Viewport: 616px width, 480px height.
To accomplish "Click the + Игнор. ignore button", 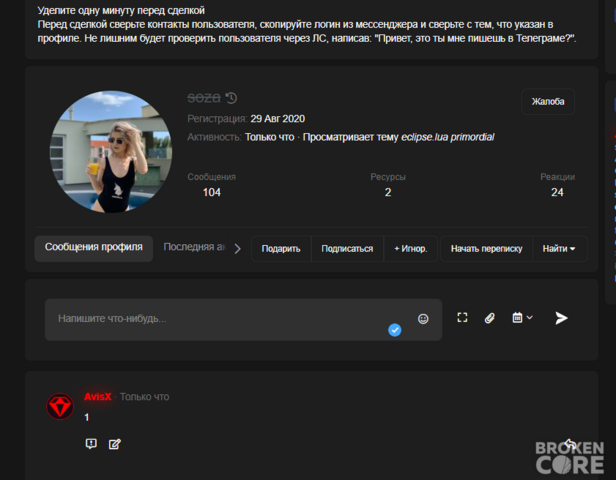I will (x=411, y=249).
